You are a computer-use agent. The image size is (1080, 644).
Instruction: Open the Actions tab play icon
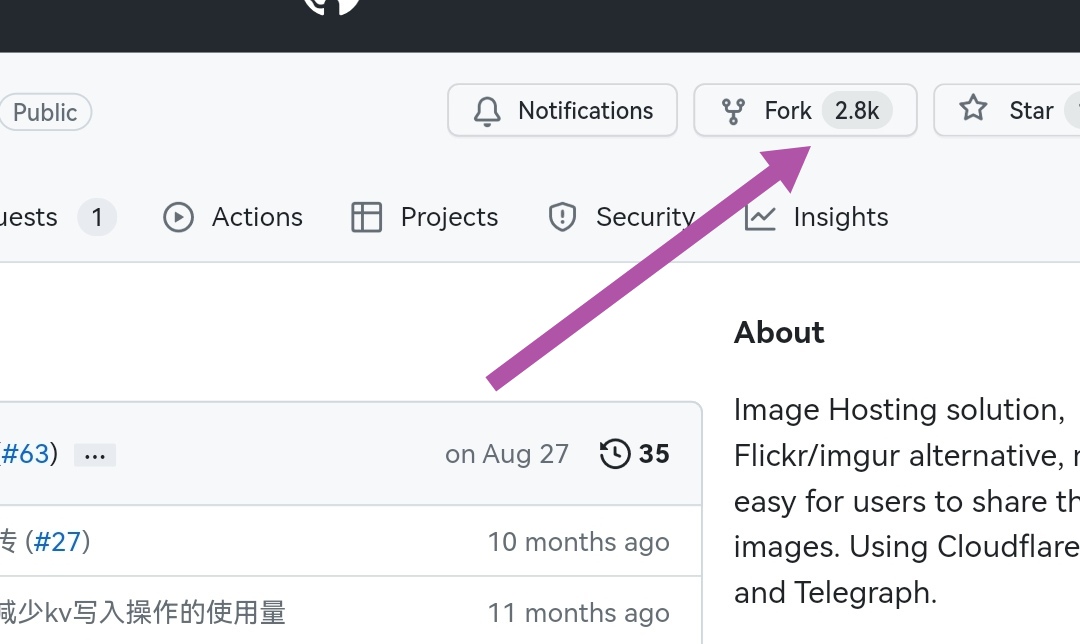coord(178,217)
